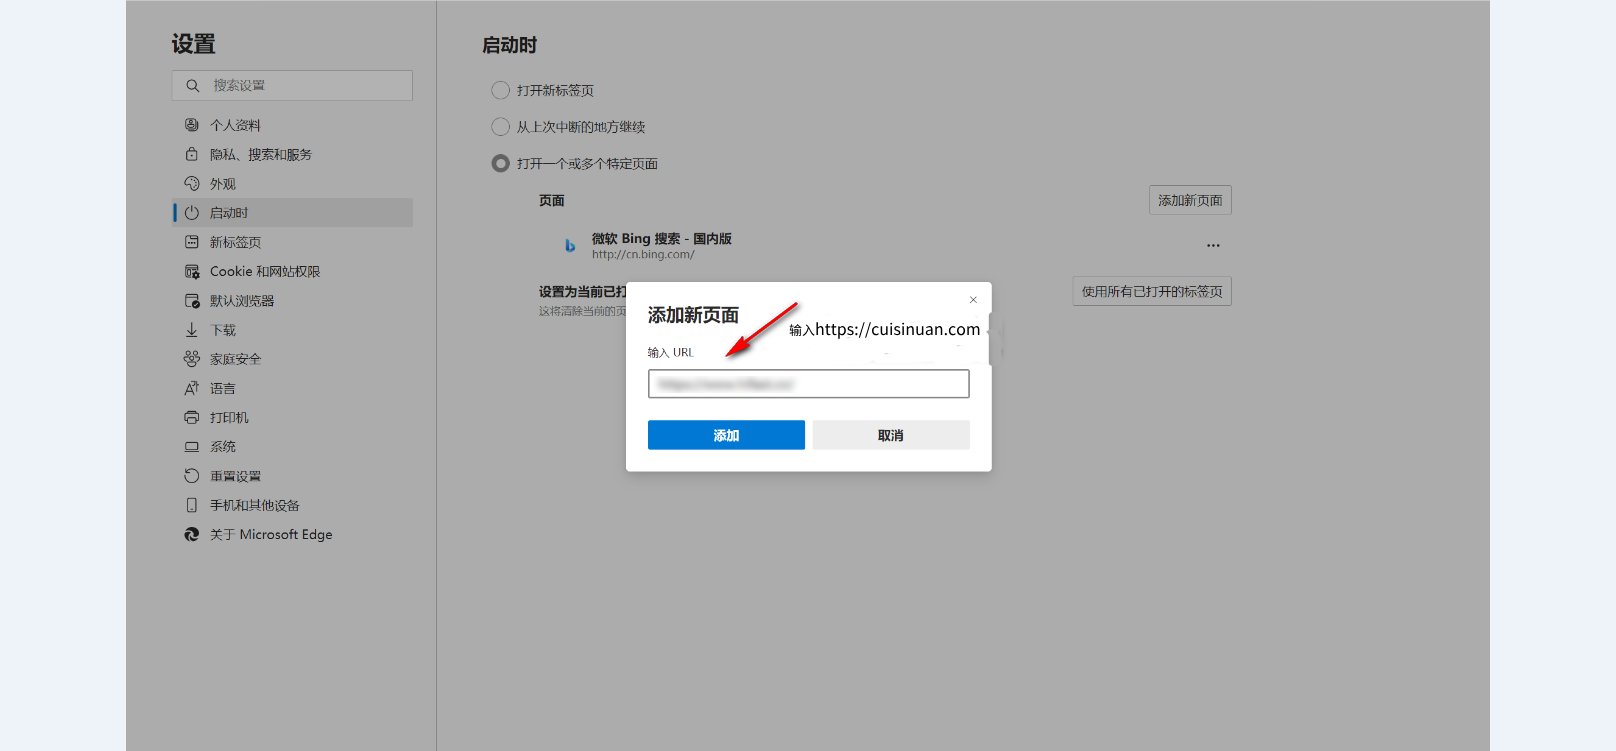Image resolution: width=1616 pixels, height=751 pixels.
Task: Click the 使用所有已打开的标签页 button
Action: tap(1151, 291)
